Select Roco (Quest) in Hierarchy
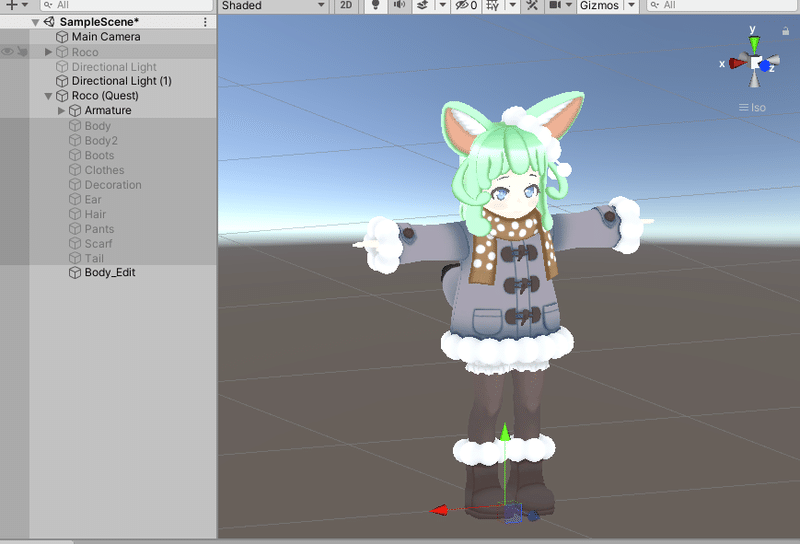This screenshot has height=544, width=800. (105, 96)
